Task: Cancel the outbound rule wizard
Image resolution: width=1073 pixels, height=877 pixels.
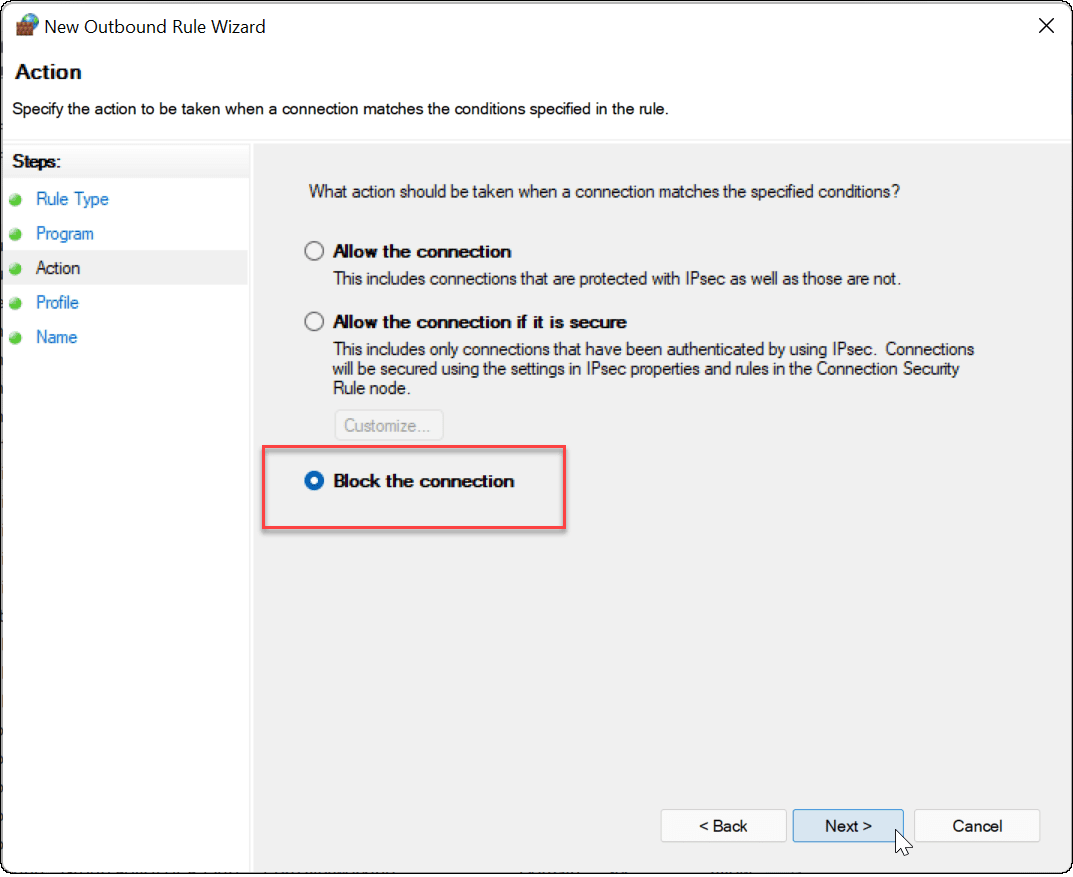Action: [976, 825]
